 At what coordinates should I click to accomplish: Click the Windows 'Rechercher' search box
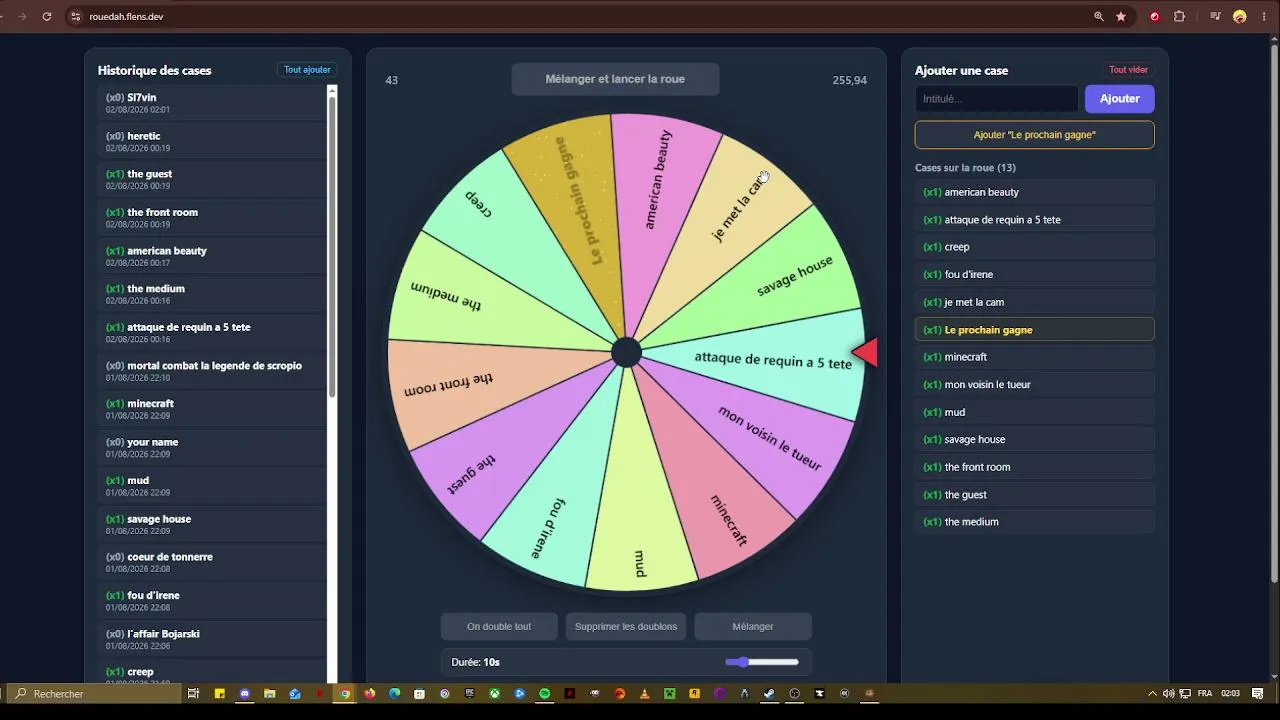tap(94, 693)
